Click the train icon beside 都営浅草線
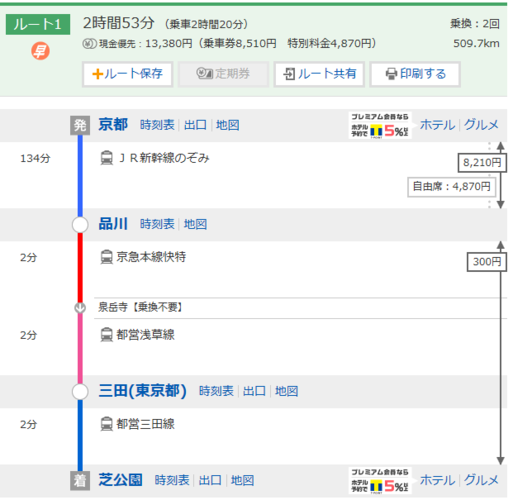Image resolution: width=513 pixels, height=500 pixels. click(107, 335)
